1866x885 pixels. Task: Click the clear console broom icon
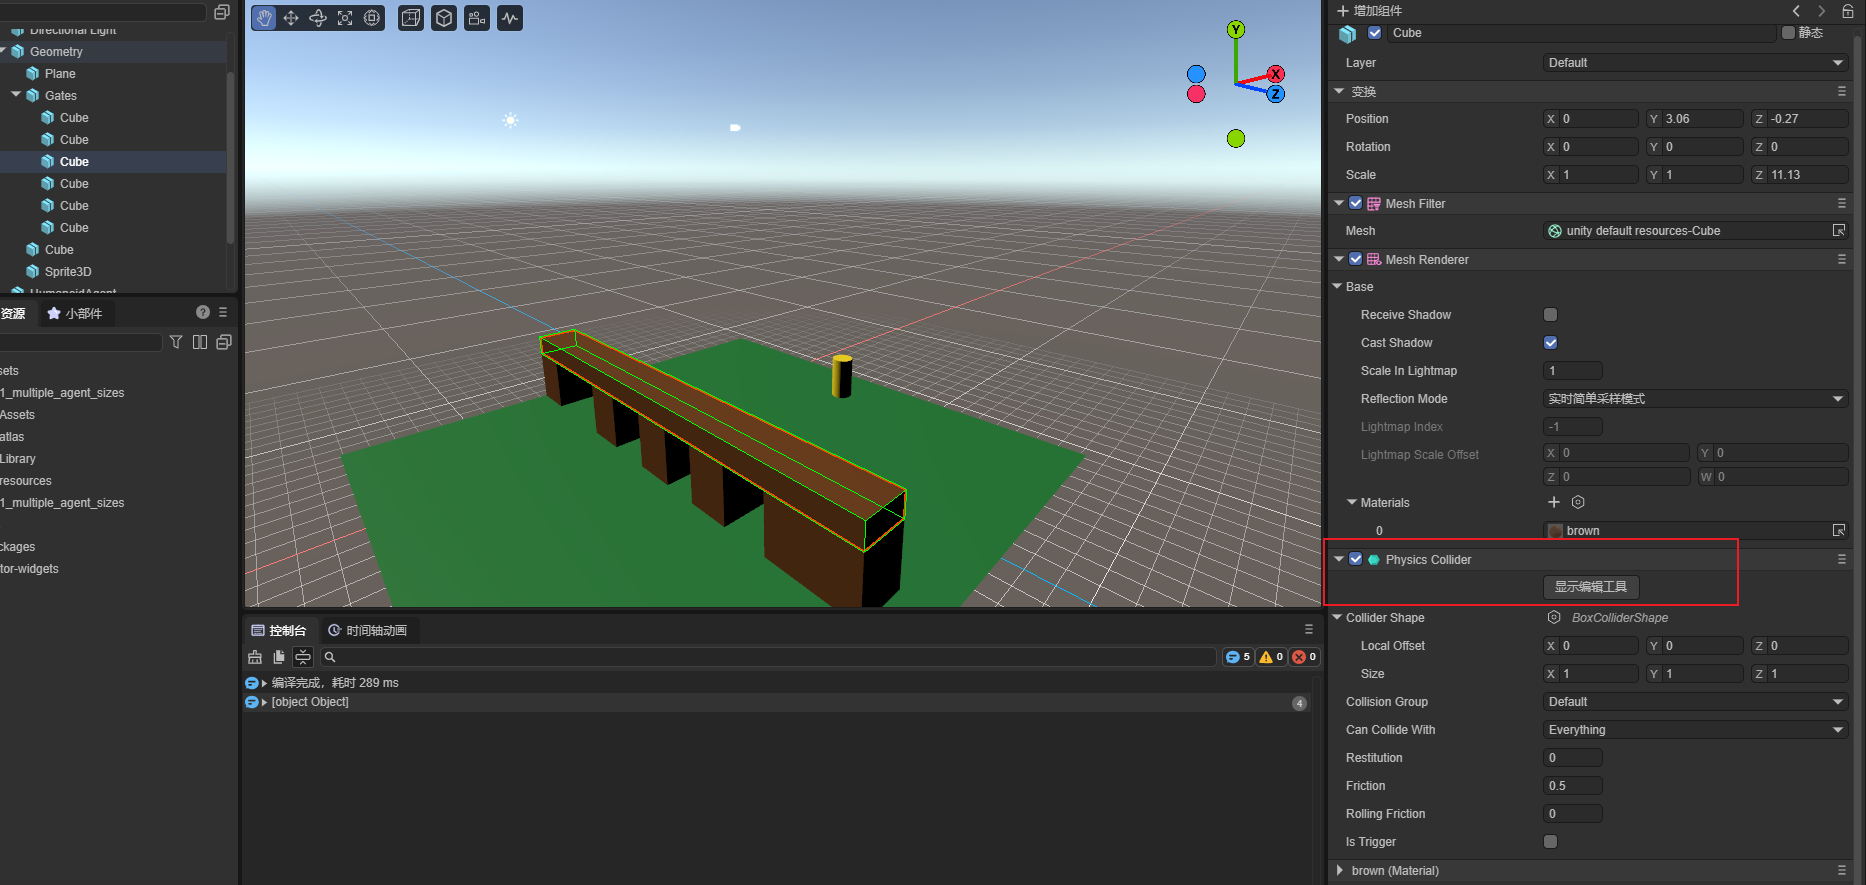255,657
